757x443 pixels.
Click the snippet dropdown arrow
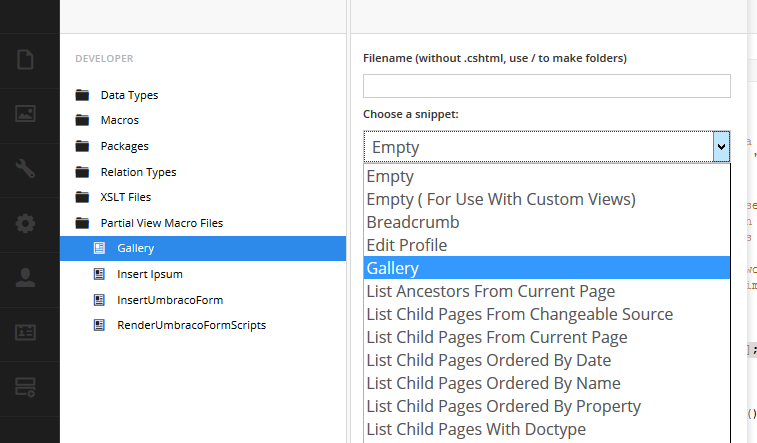pyautogui.click(x=720, y=147)
